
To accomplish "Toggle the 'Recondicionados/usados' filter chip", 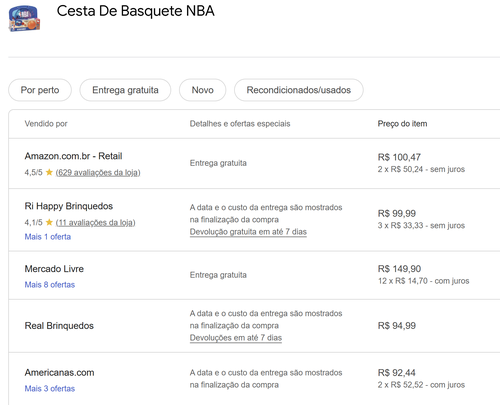I will pos(299,90).
